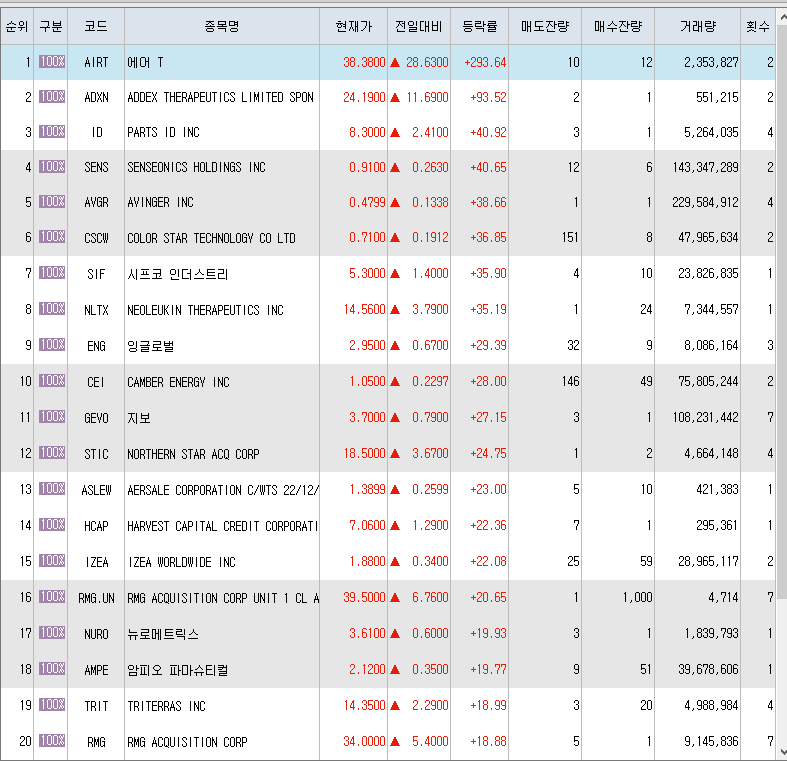Sort by the 횟수 column header

(x=758, y=26)
